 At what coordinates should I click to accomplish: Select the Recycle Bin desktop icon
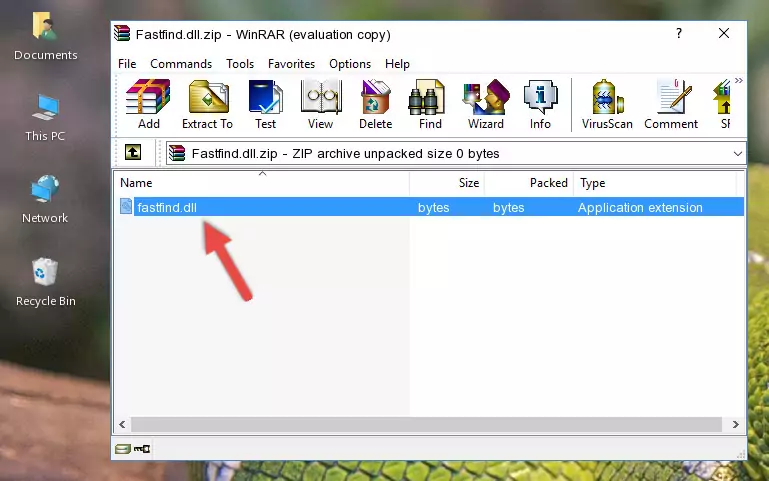coord(46,282)
